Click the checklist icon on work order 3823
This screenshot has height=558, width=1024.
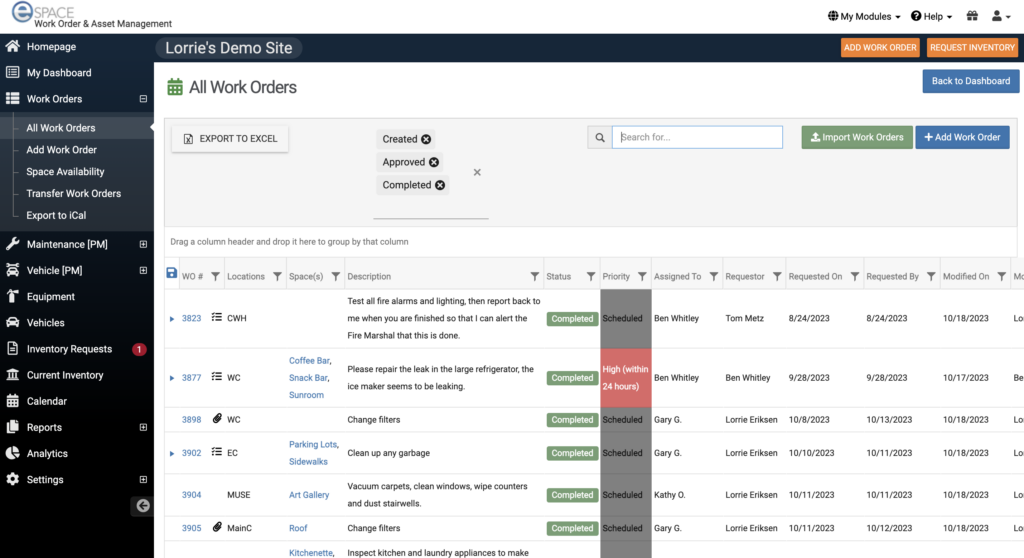click(x=217, y=317)
